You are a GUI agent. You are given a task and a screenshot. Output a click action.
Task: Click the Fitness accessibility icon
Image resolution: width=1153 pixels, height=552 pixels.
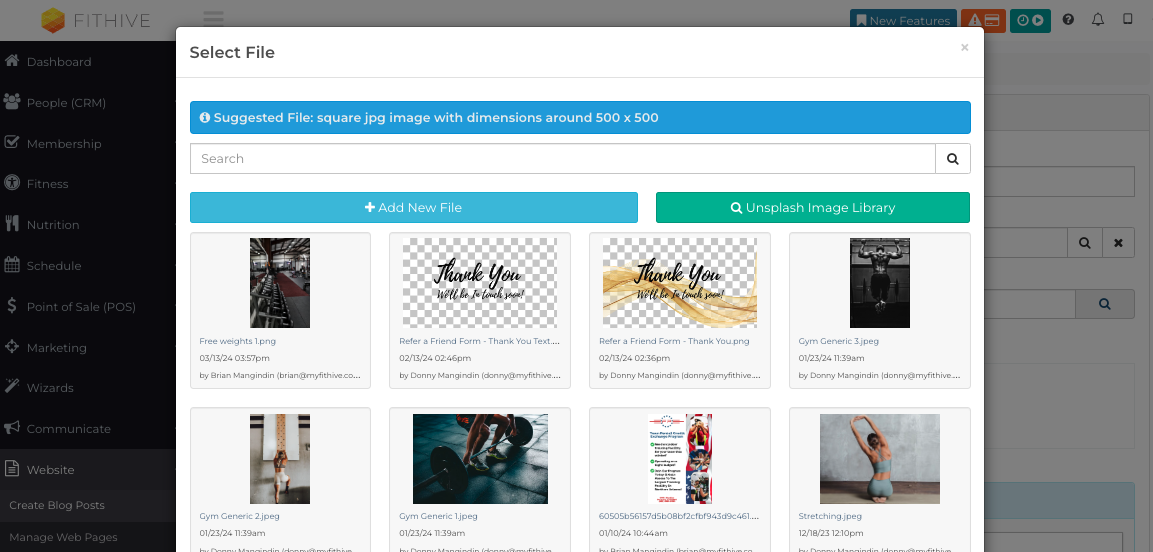coord(11,182)
